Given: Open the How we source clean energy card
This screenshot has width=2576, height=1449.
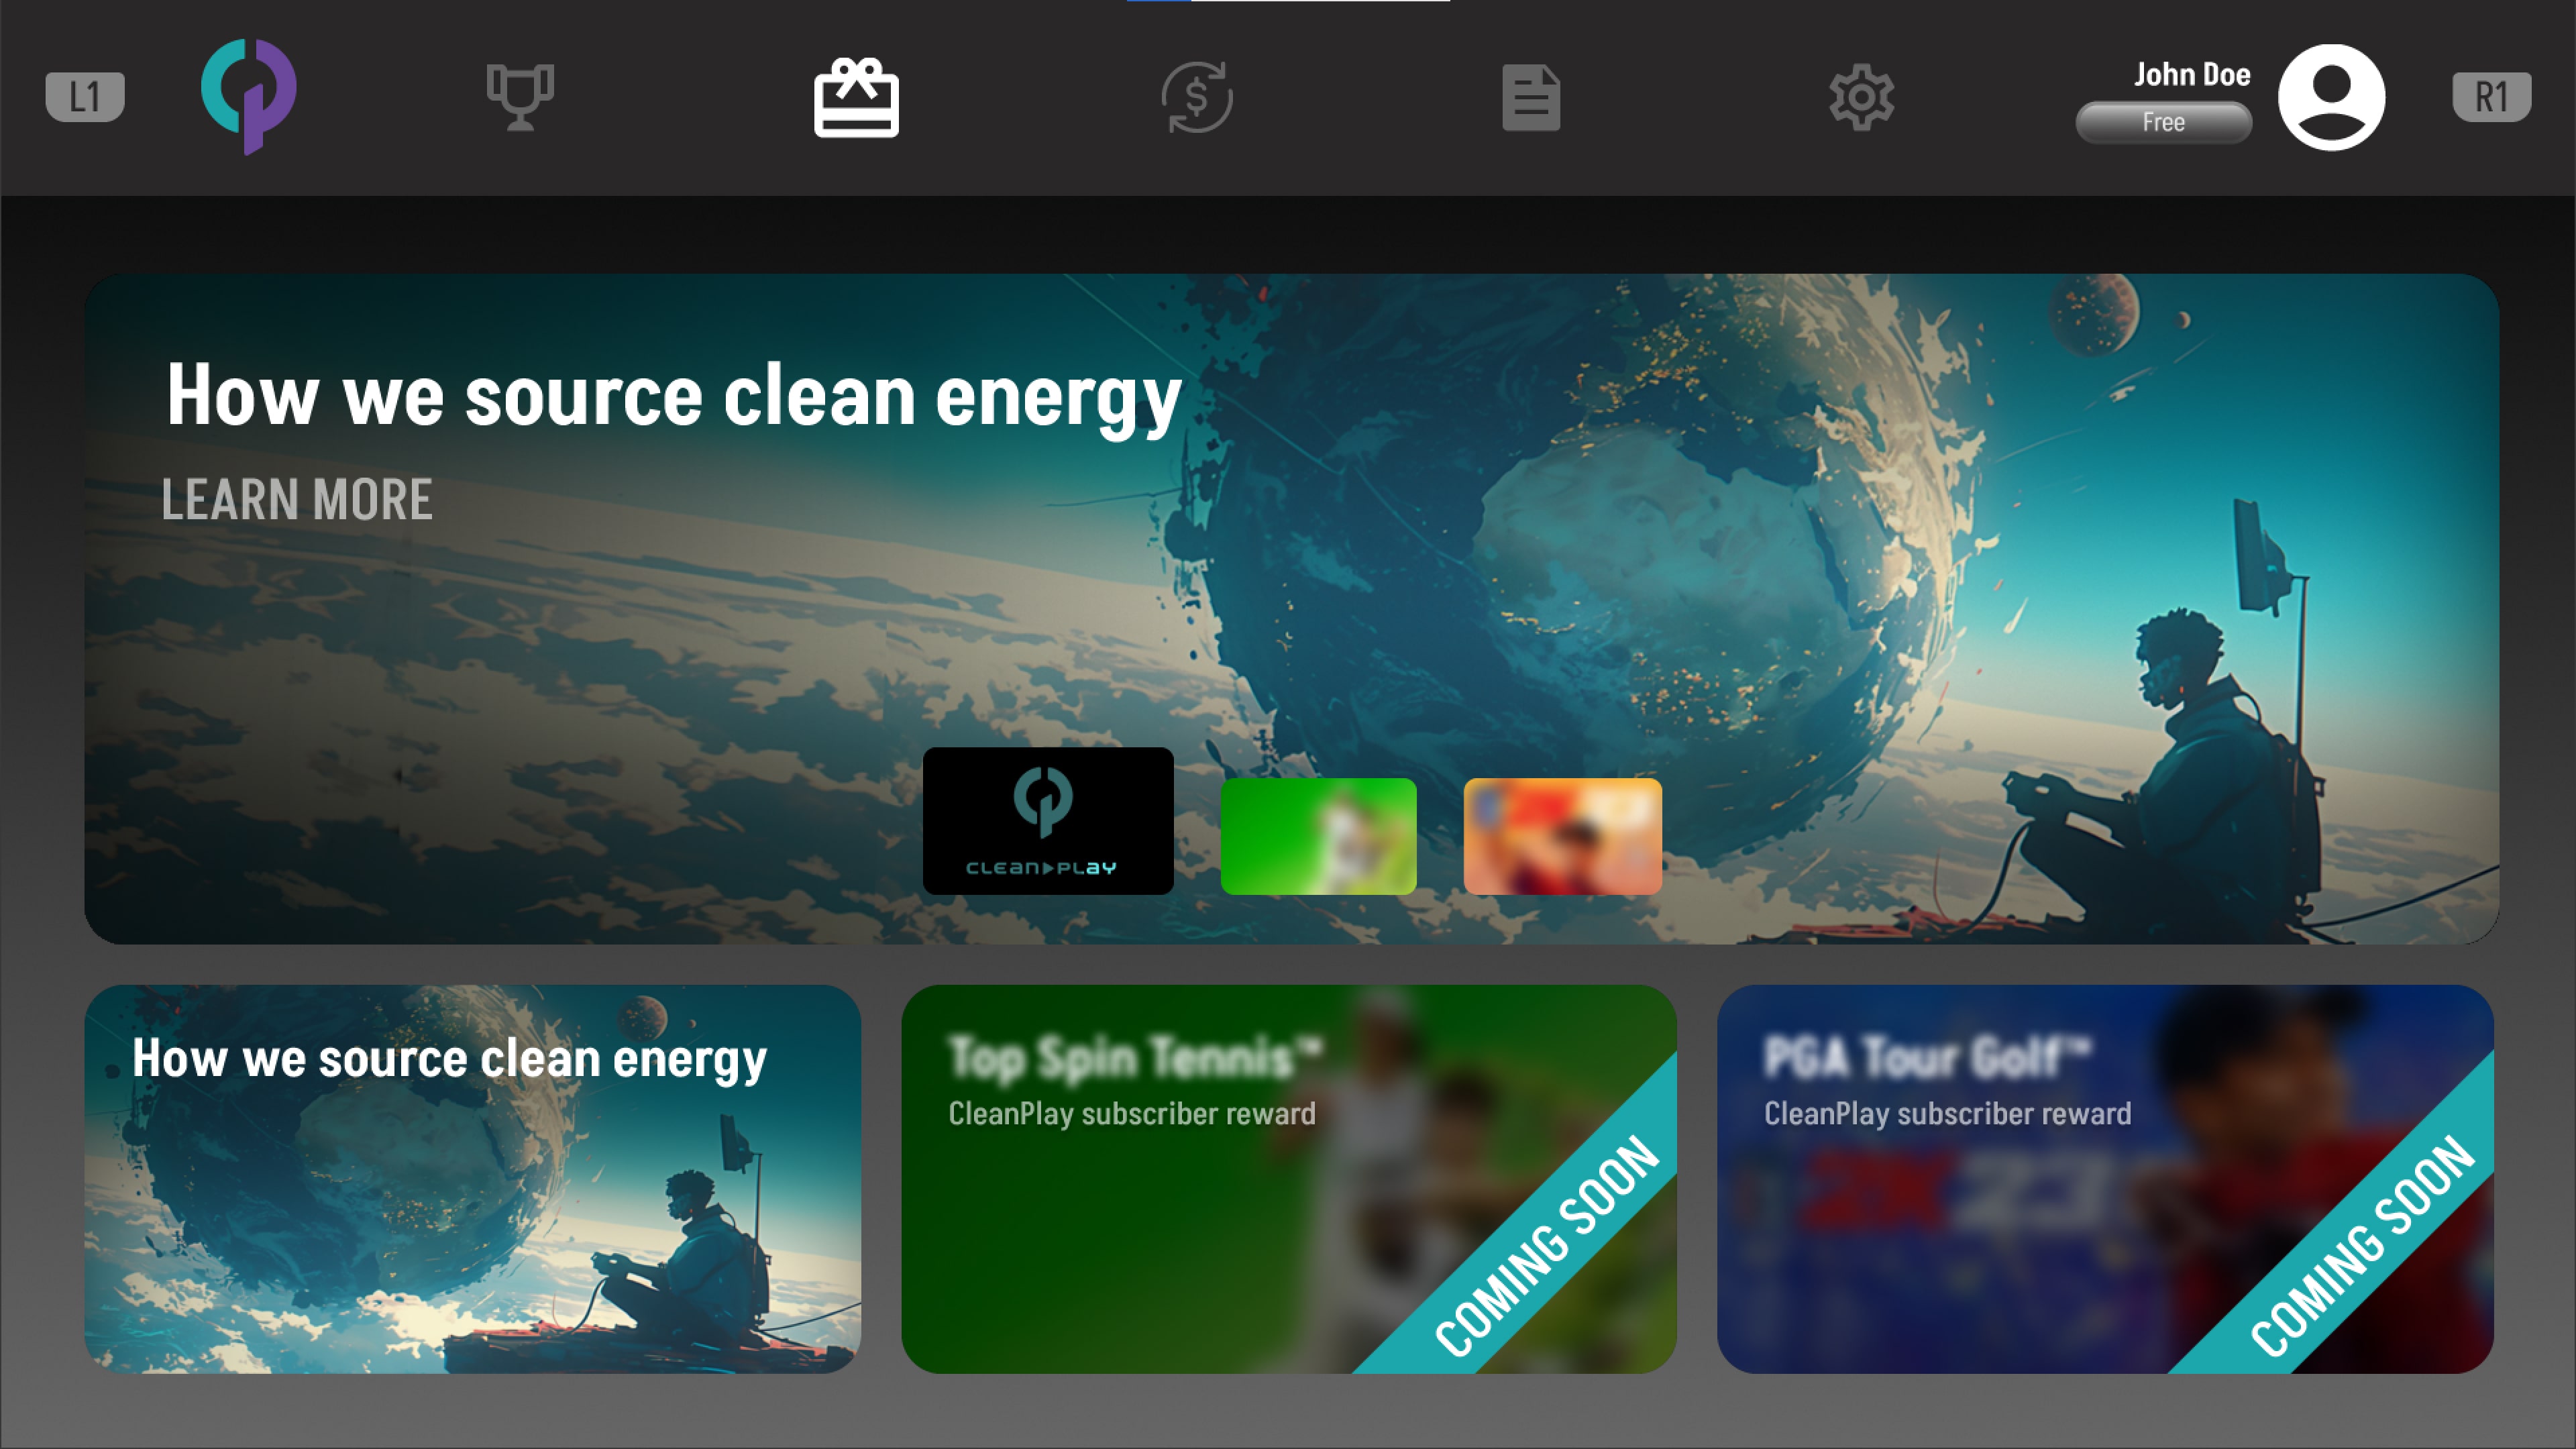Looking at the screenshot, I should 474,1180.
